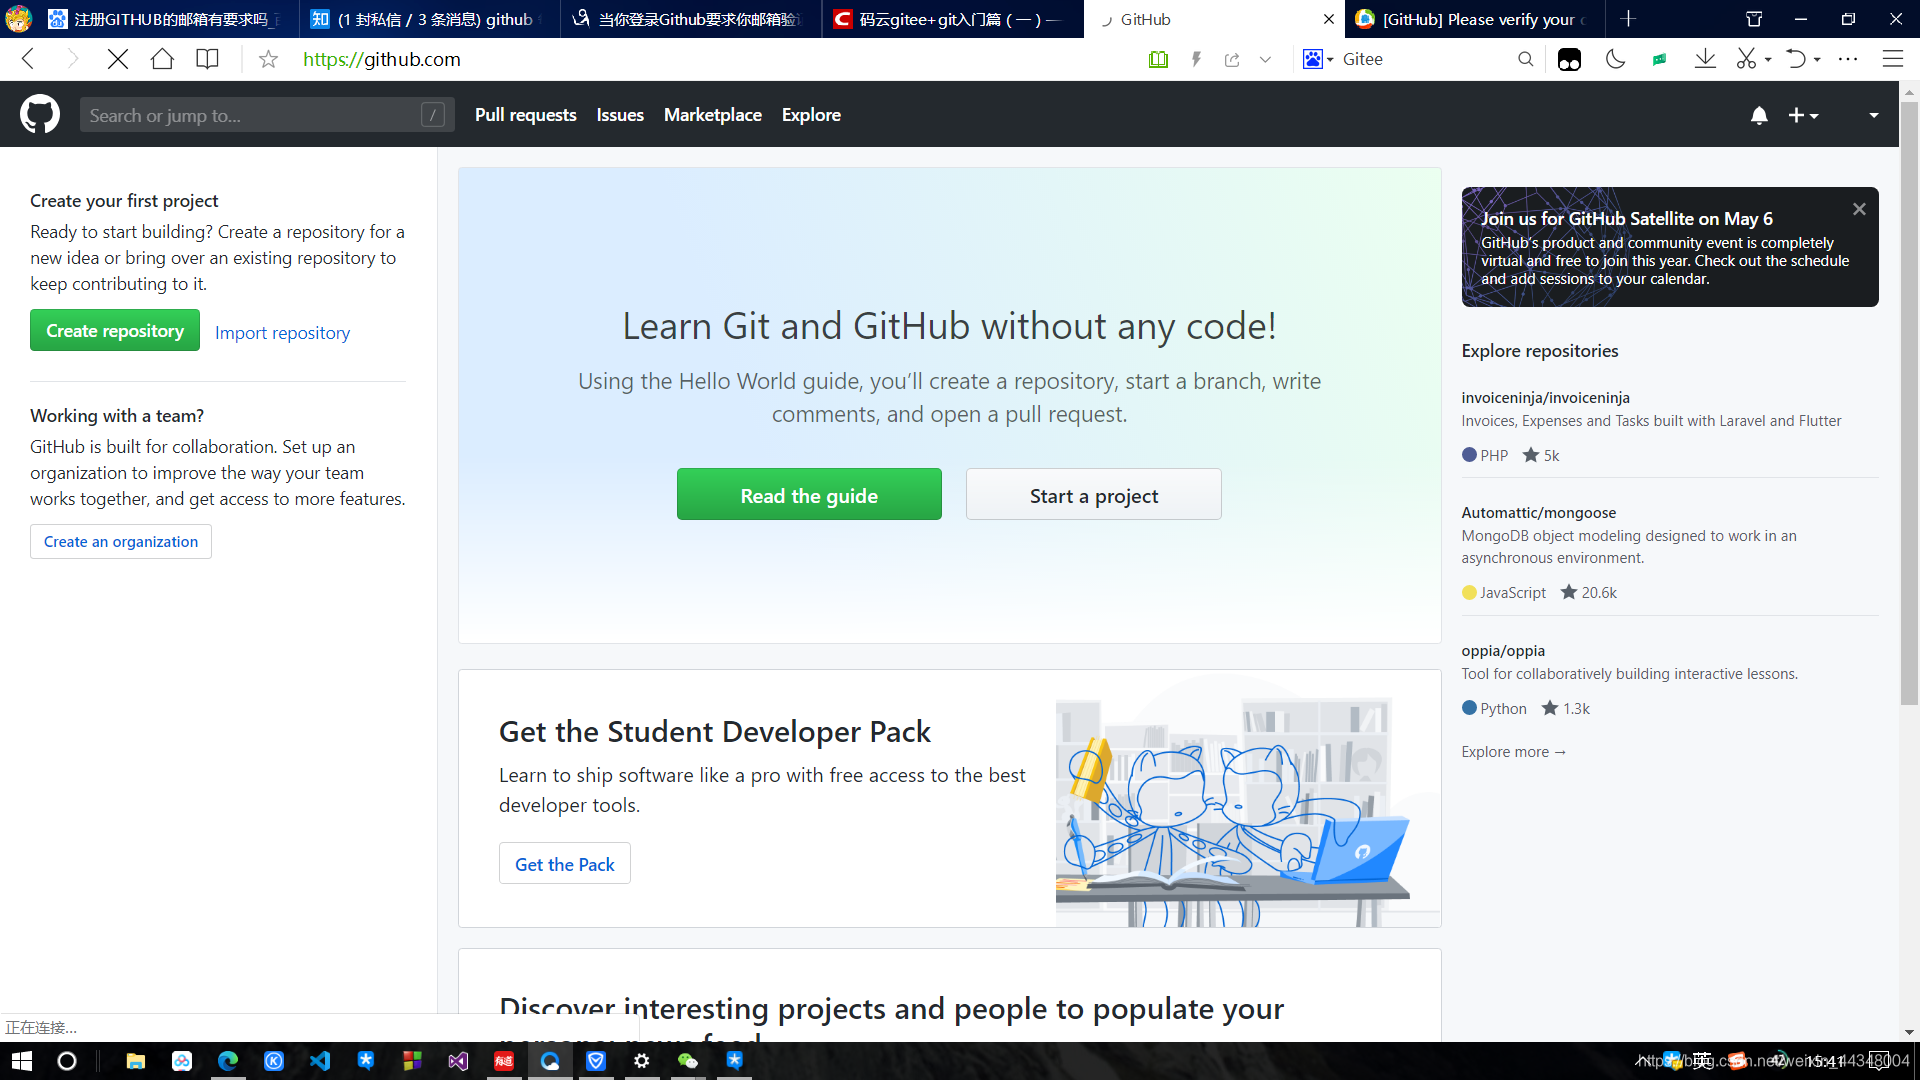Dismiss the GitHub Satellite banner
Image resolution: width=1920 pixels, height=1080 pixels.
click(1859, 208)
